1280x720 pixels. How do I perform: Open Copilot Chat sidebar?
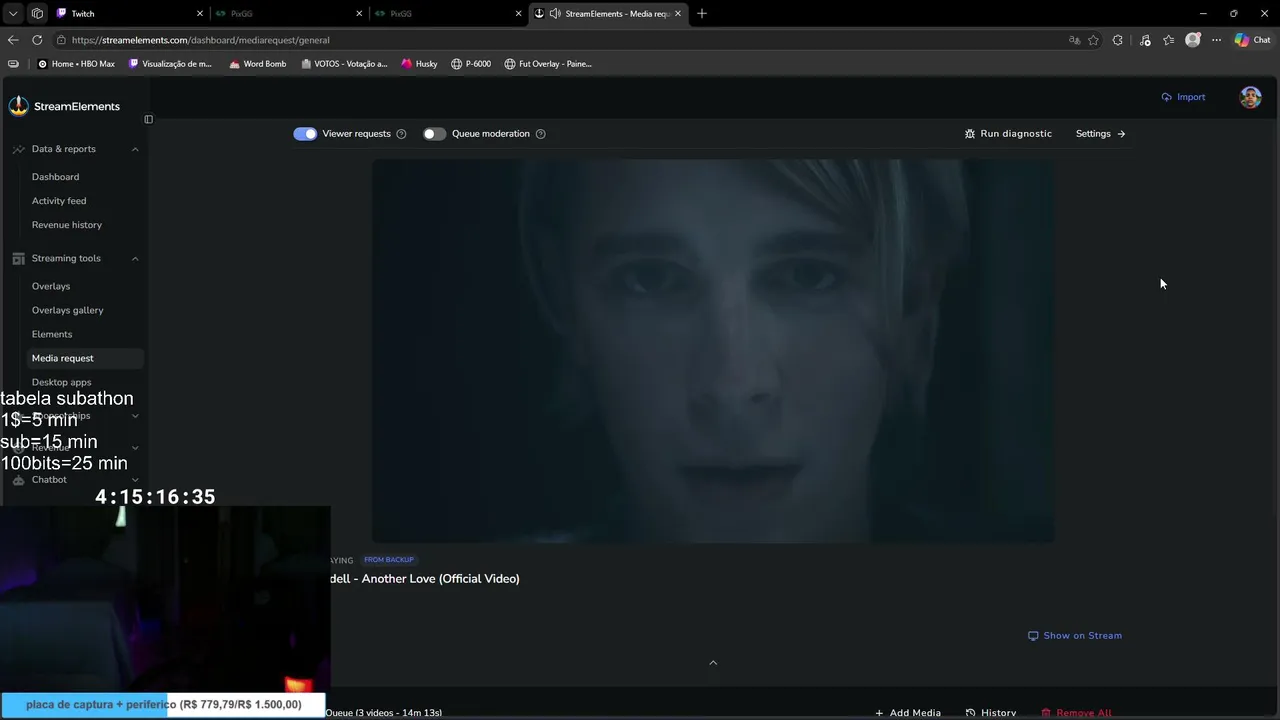click(1253, 40)
